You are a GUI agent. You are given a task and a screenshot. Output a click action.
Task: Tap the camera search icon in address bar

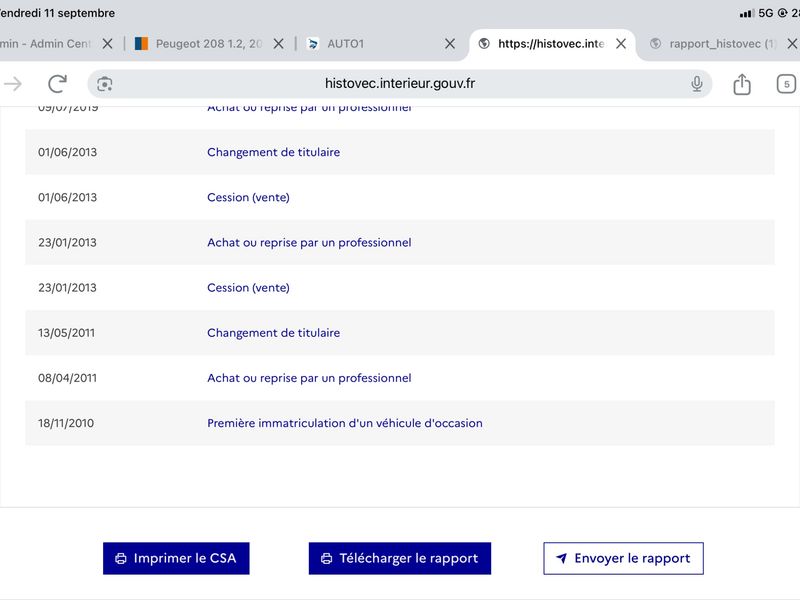(105, 84)
